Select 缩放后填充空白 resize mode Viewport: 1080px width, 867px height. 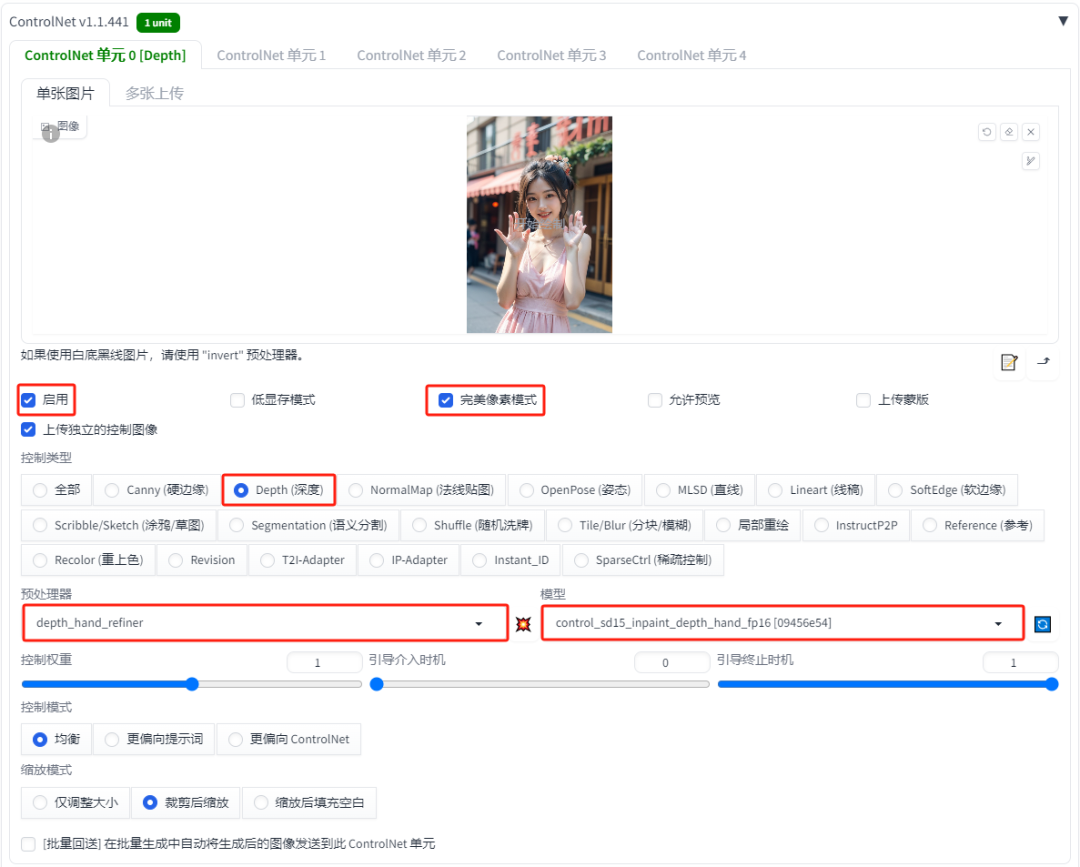309,803
